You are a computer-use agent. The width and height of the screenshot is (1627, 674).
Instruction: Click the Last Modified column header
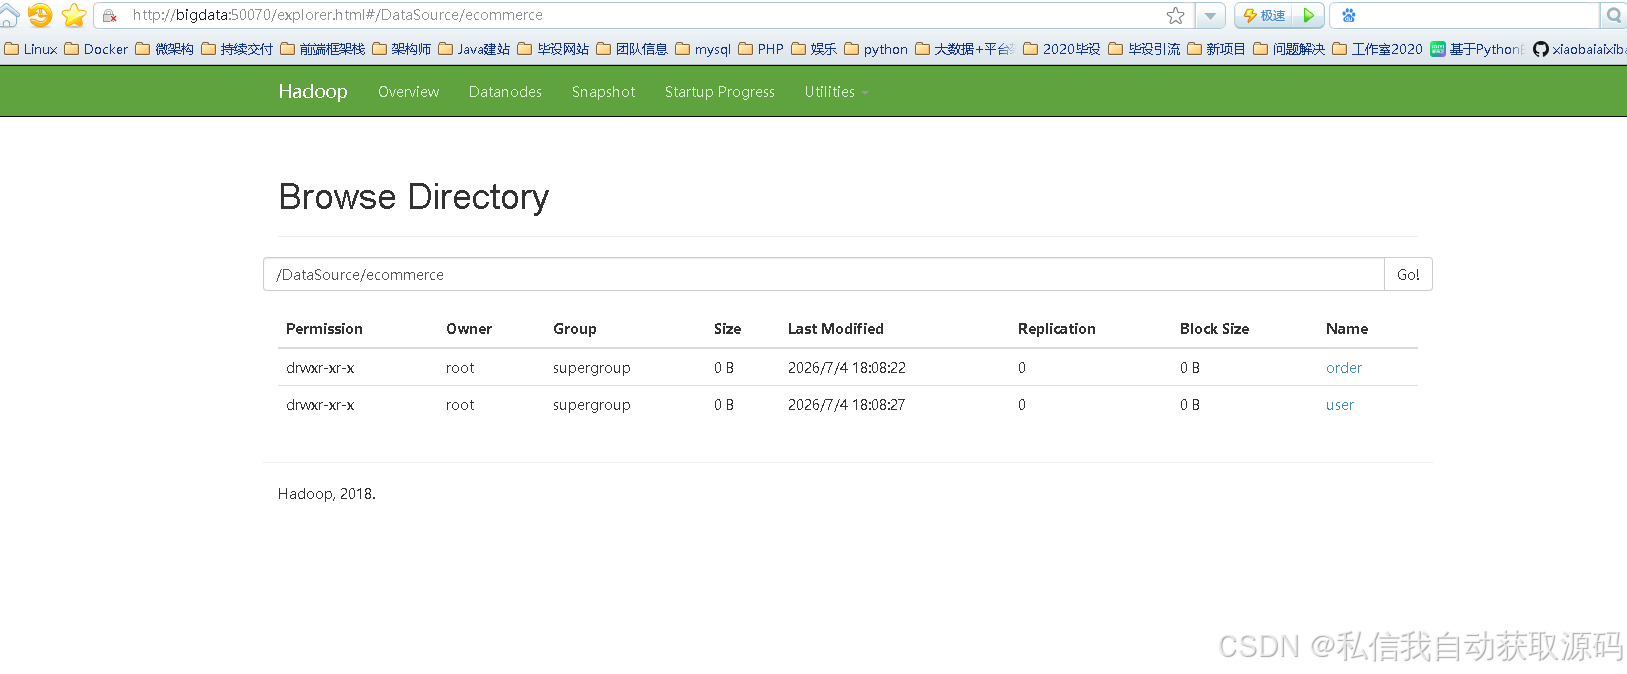(836, 329)
